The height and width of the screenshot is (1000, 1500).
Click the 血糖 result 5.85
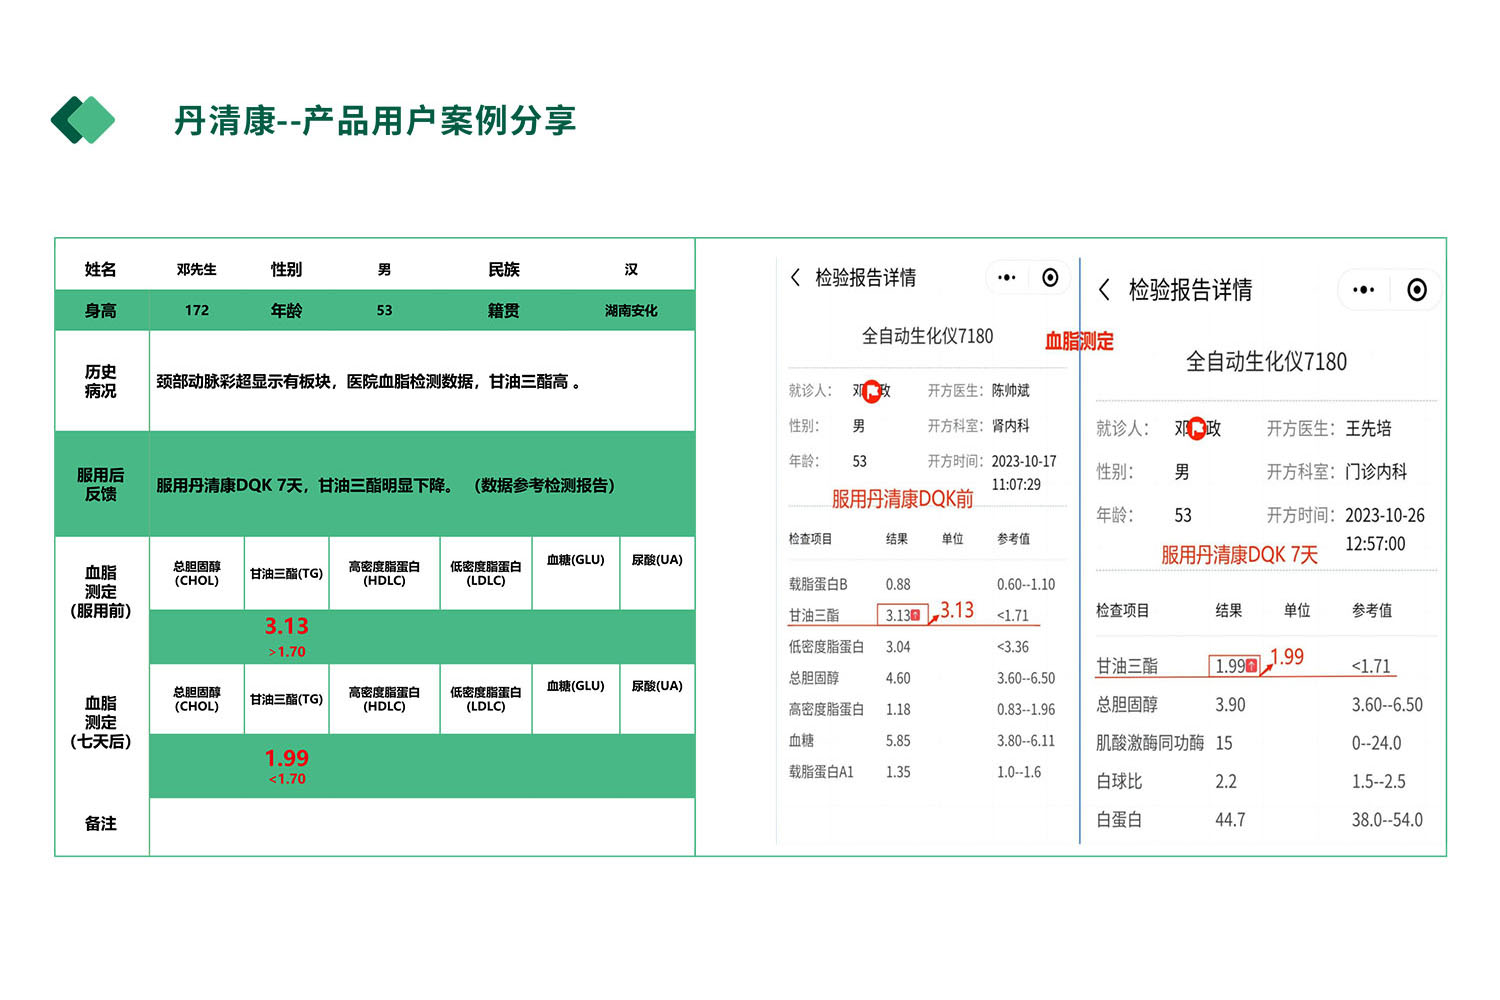click(898, 741)
